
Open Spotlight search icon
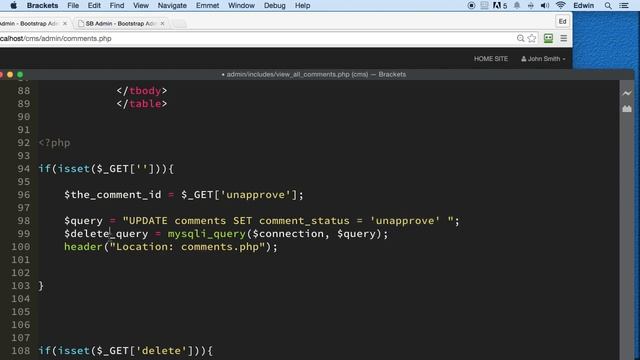pyautogui.click(x=608, y=5)
